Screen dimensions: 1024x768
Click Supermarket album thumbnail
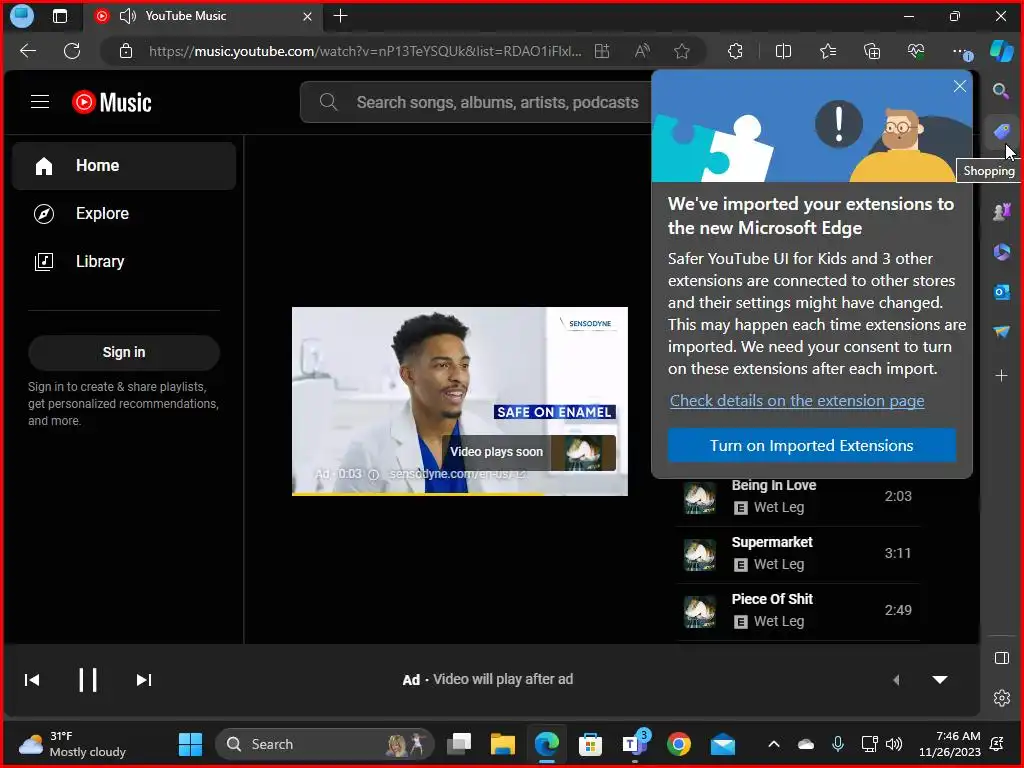coord(699,554)
